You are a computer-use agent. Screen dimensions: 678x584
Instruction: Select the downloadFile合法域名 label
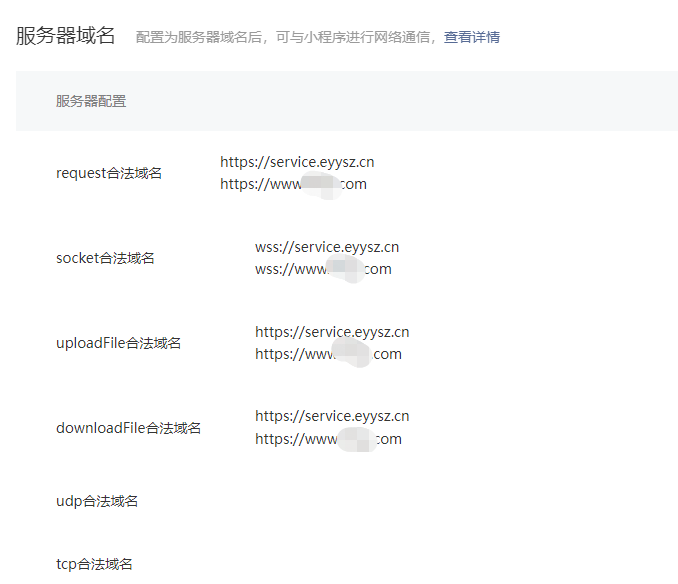click(128, 428)
